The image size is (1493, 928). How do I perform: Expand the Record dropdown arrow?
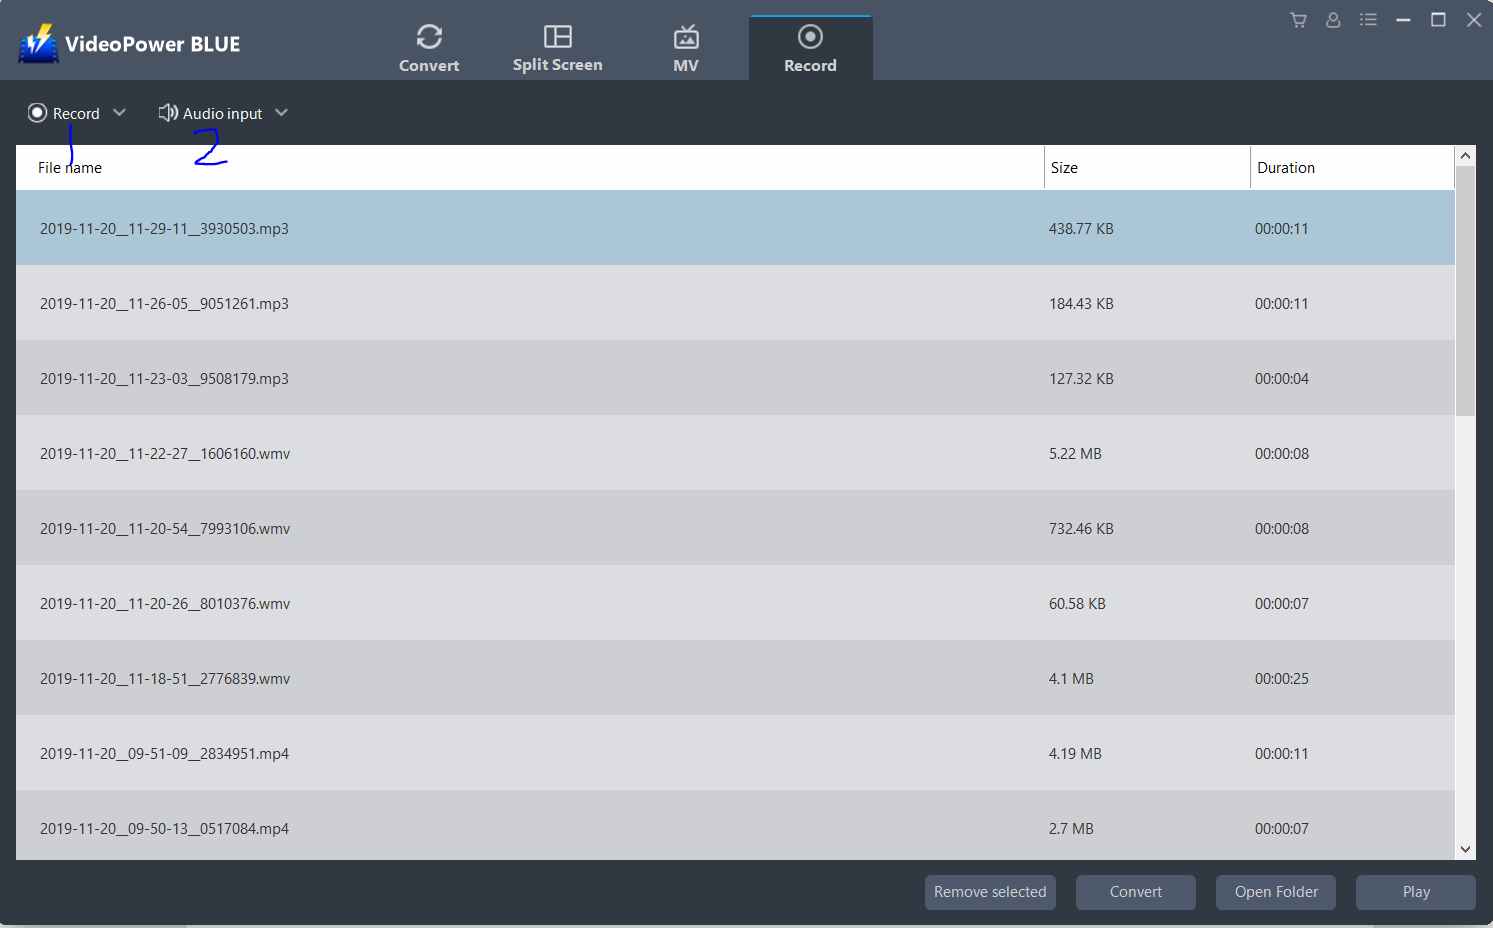pyautogui.click(x=120, y=113)
